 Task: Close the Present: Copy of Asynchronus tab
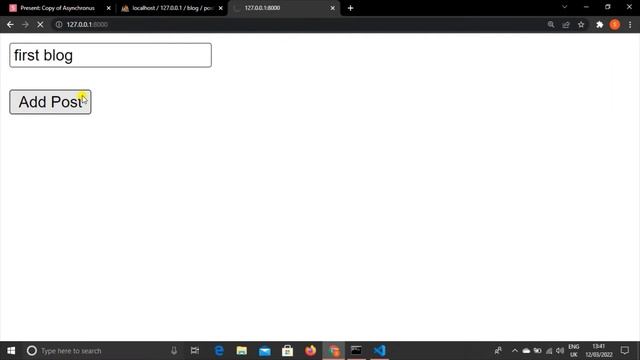tap(109, 8)
